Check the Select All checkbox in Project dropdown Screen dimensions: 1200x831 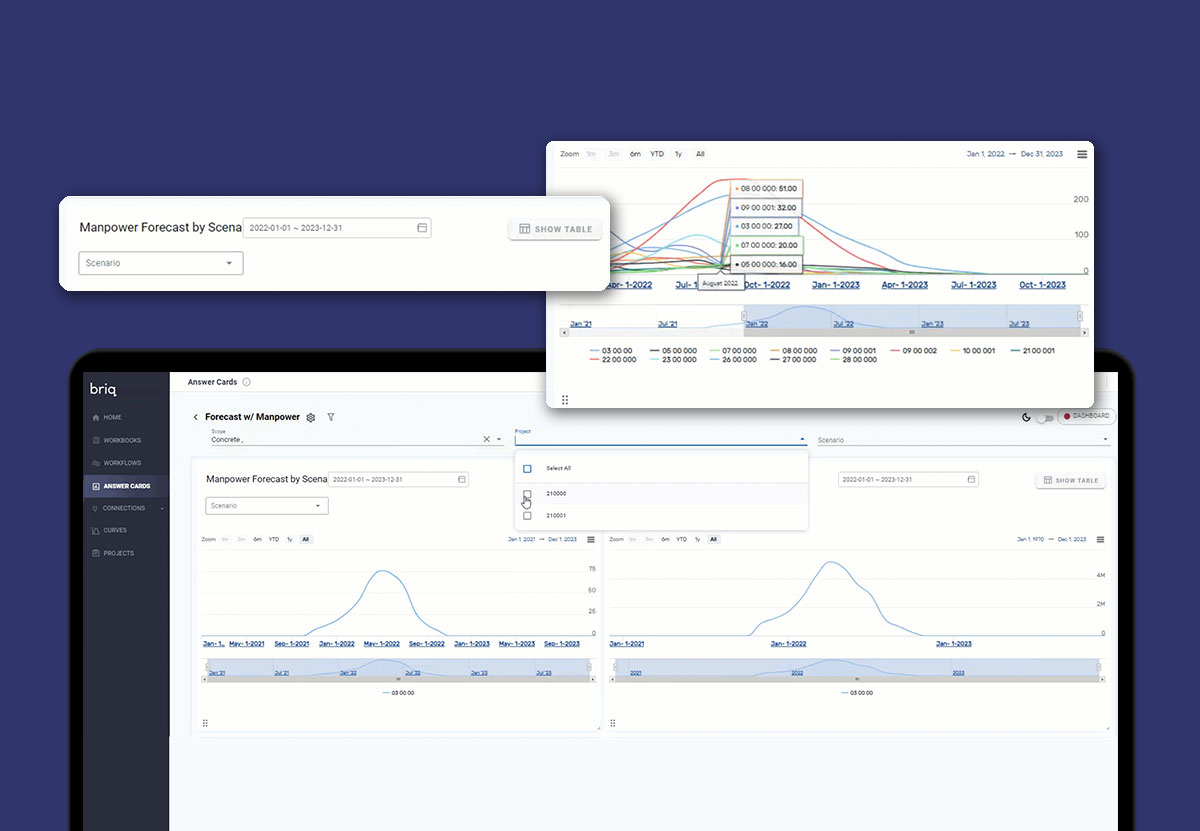coord(527,467)
